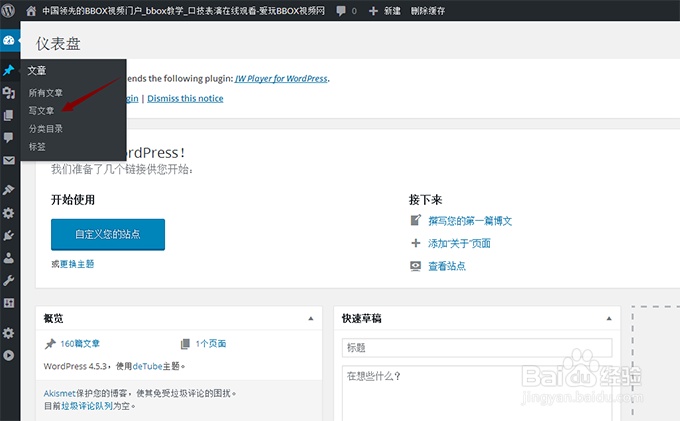Click the pushpin icon beside 160篇文章

tap(50, 344)
